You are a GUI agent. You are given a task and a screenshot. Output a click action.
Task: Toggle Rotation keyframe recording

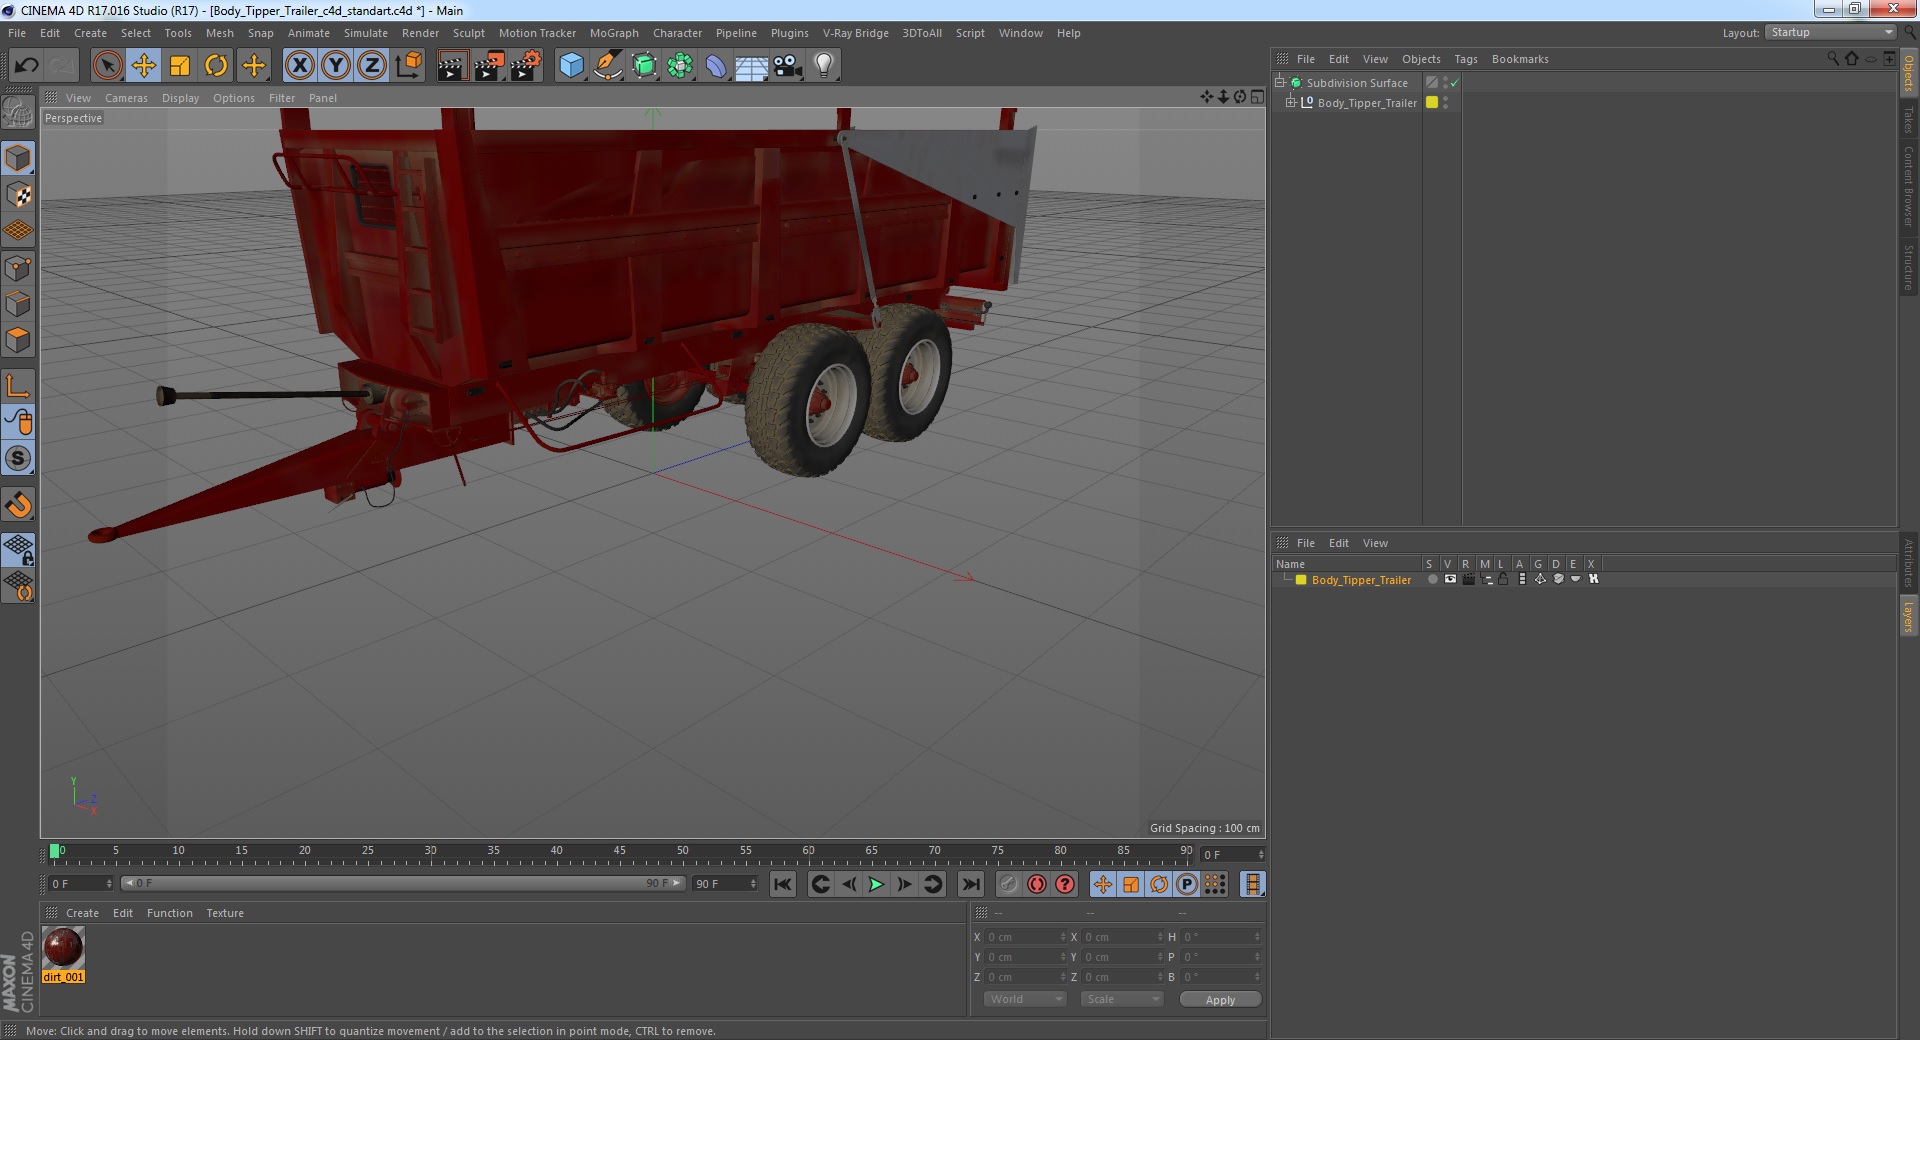point(1159,884)
